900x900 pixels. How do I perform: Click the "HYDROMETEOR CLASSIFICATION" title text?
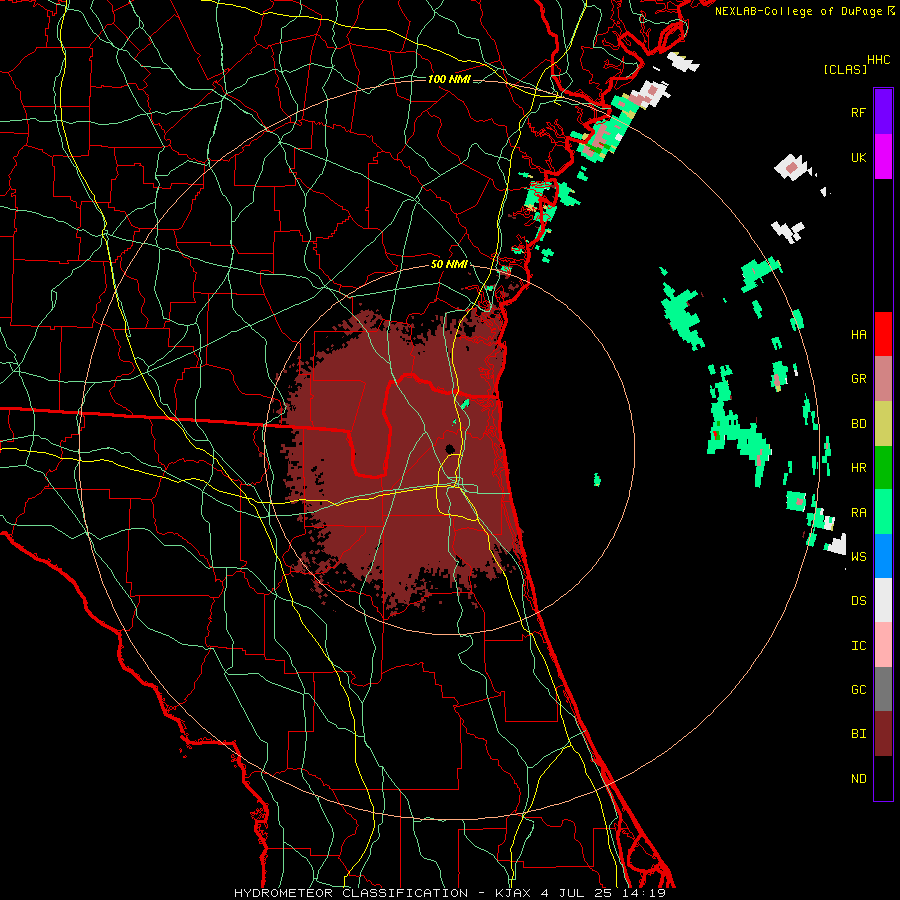(351, 893)
